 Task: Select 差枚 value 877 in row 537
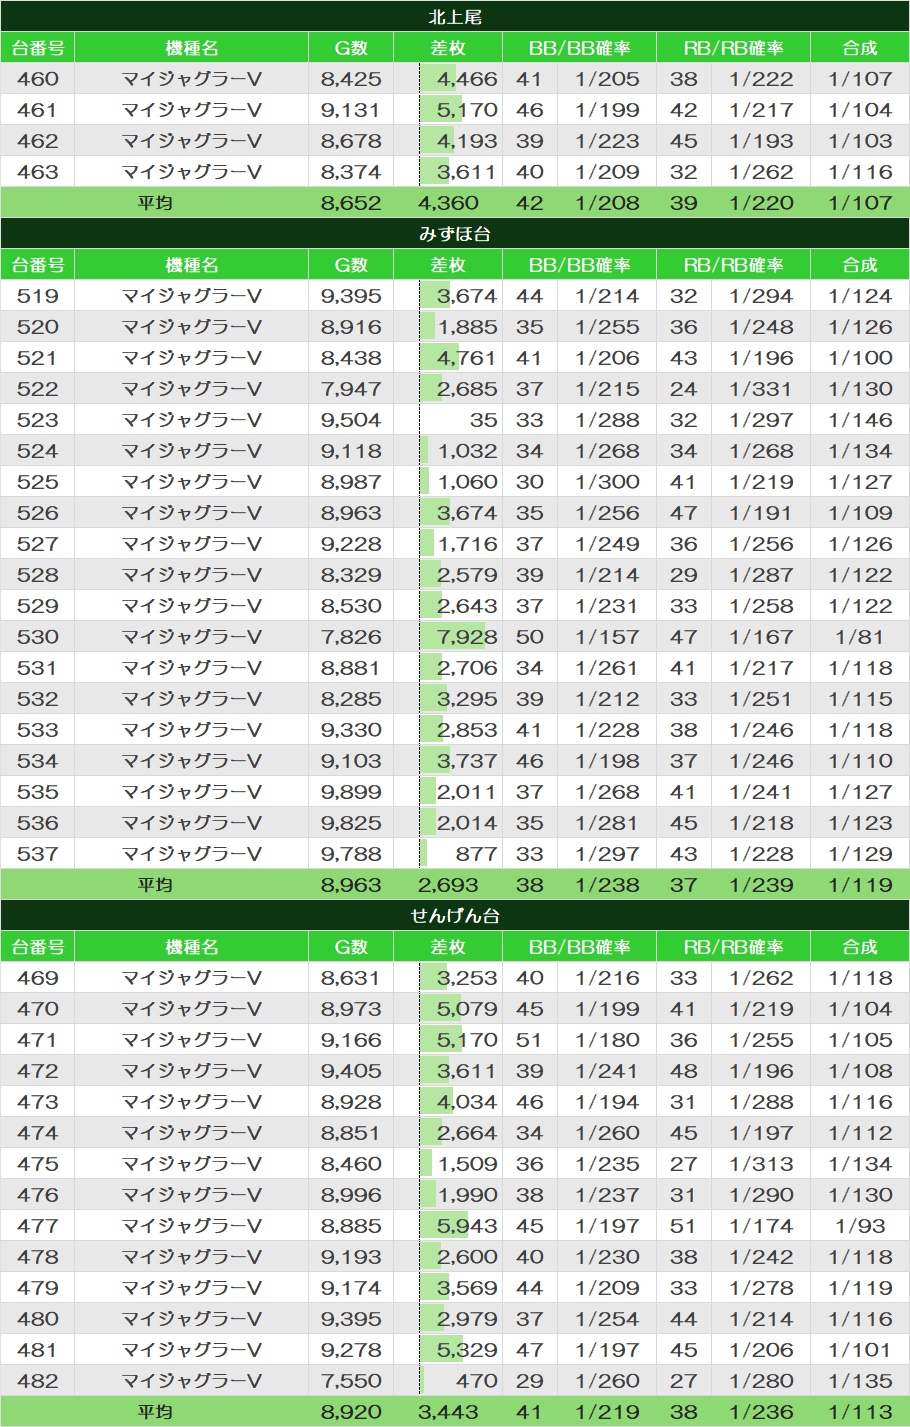(476, 854)
